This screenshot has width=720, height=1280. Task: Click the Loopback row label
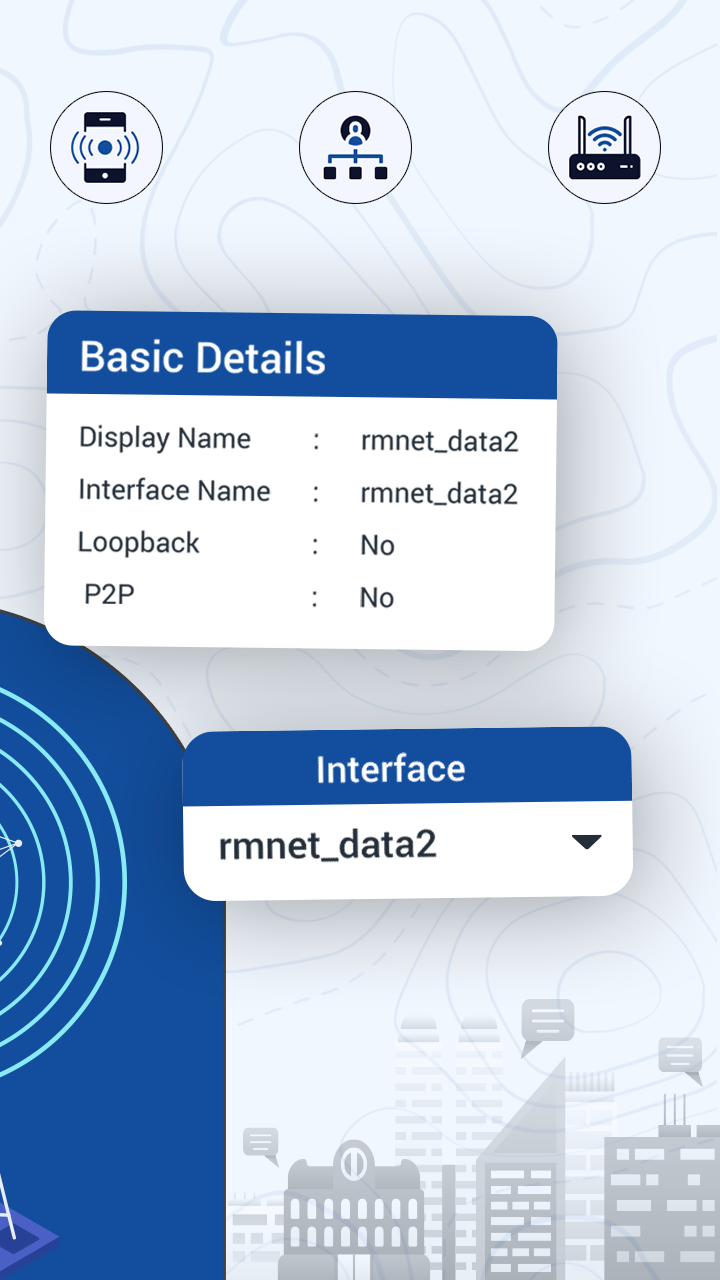point(139,543)
